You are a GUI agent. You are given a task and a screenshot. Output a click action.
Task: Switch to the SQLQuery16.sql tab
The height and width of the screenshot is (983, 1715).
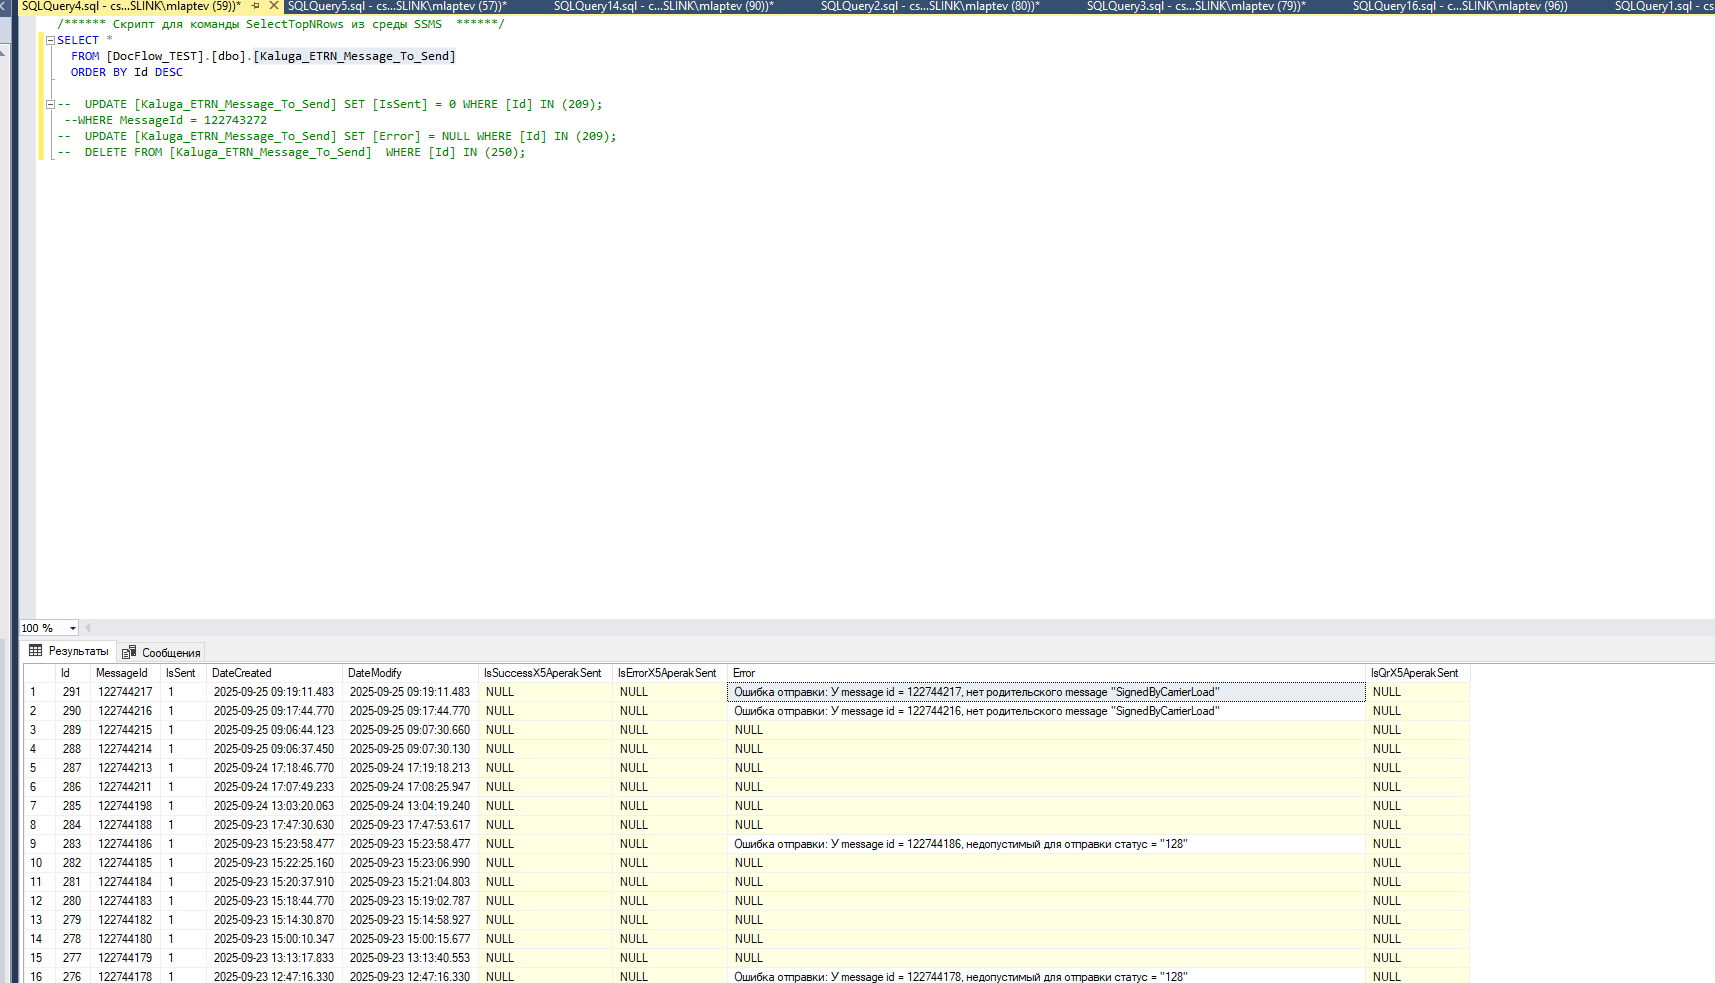coord(1460,6)
